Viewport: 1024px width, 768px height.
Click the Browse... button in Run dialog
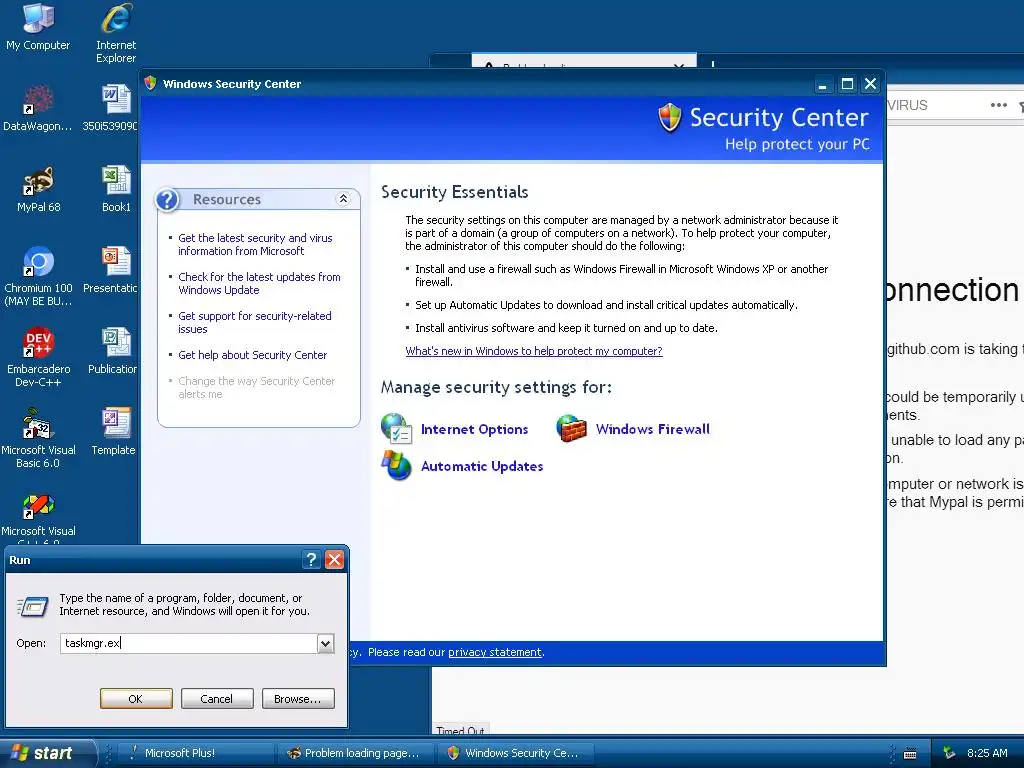click(x=298, y=699)
